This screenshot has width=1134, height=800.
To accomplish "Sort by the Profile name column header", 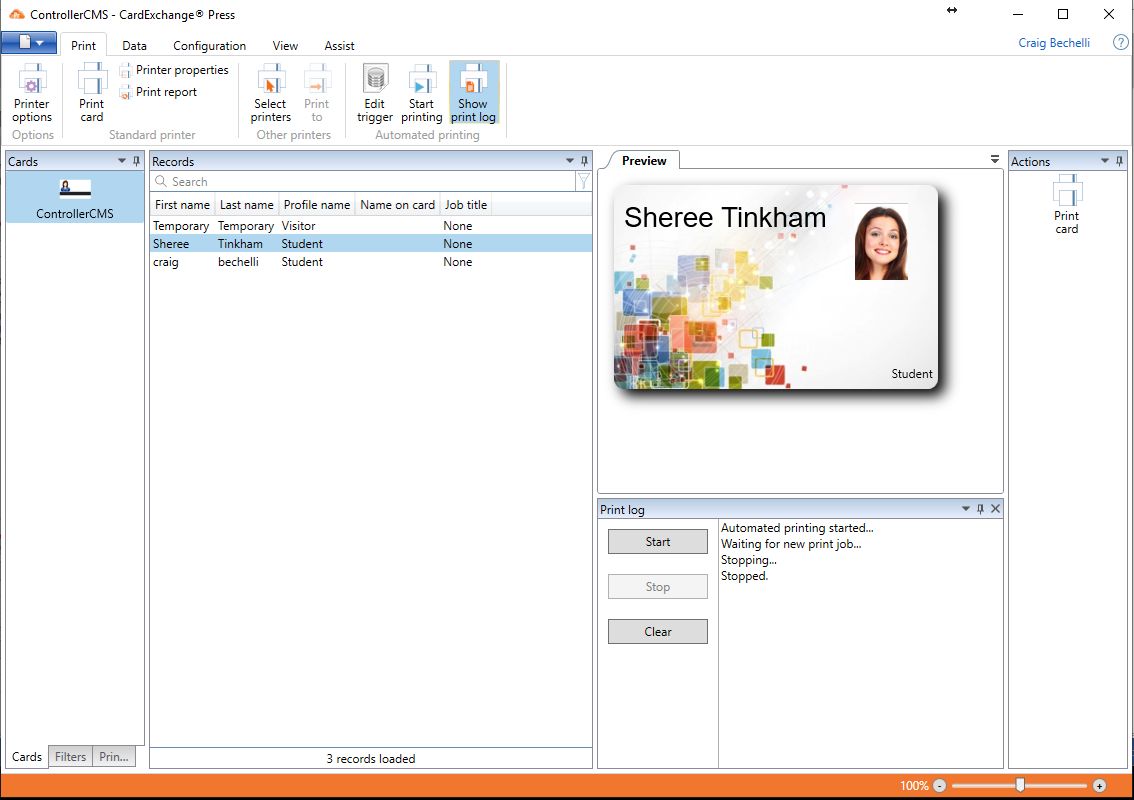I will pos(317,205).
